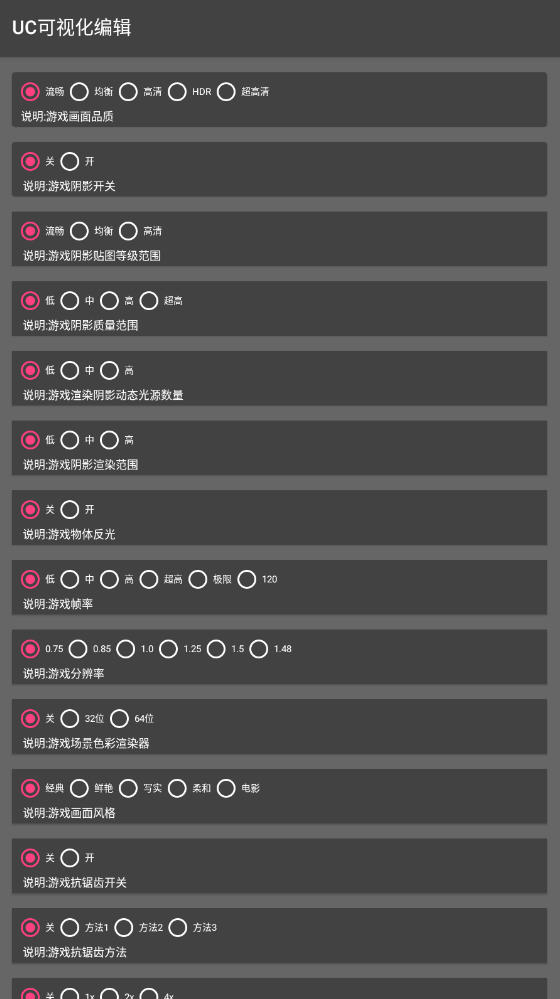Choose 64位 scene color renderer

pyautogui.click(x=119, y=719)
